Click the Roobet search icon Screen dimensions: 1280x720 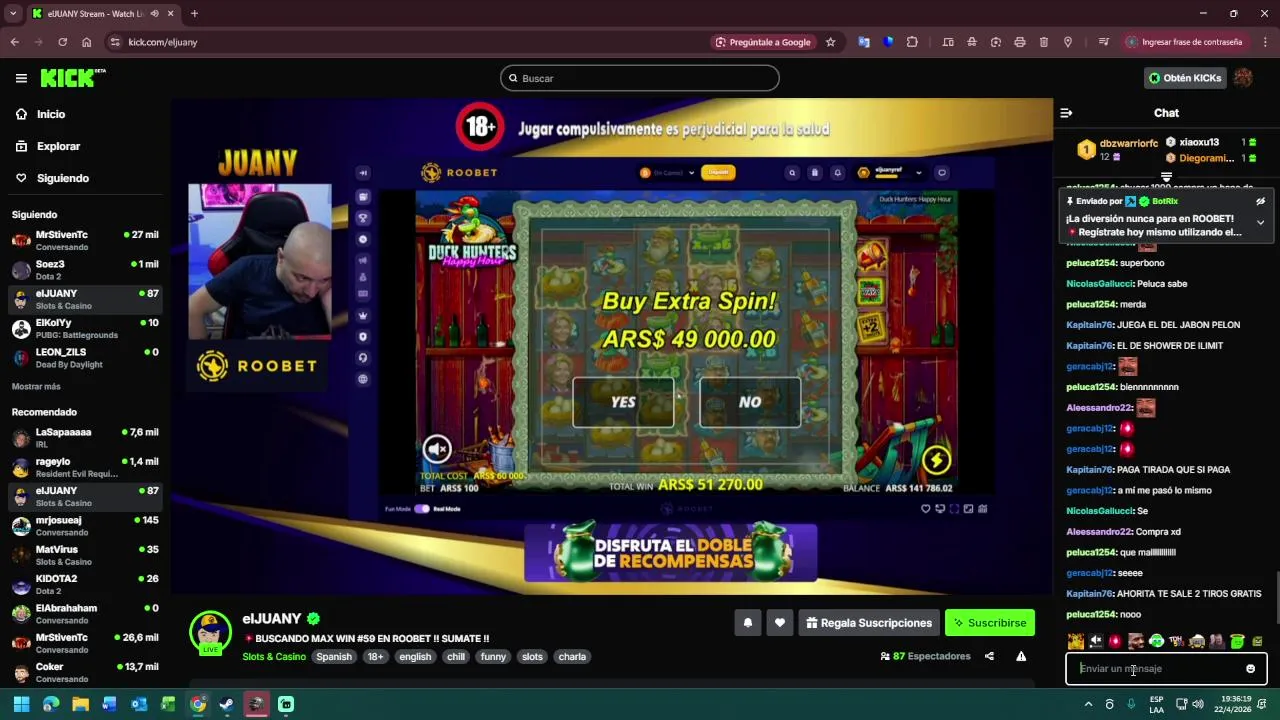(x=792, y=173)
